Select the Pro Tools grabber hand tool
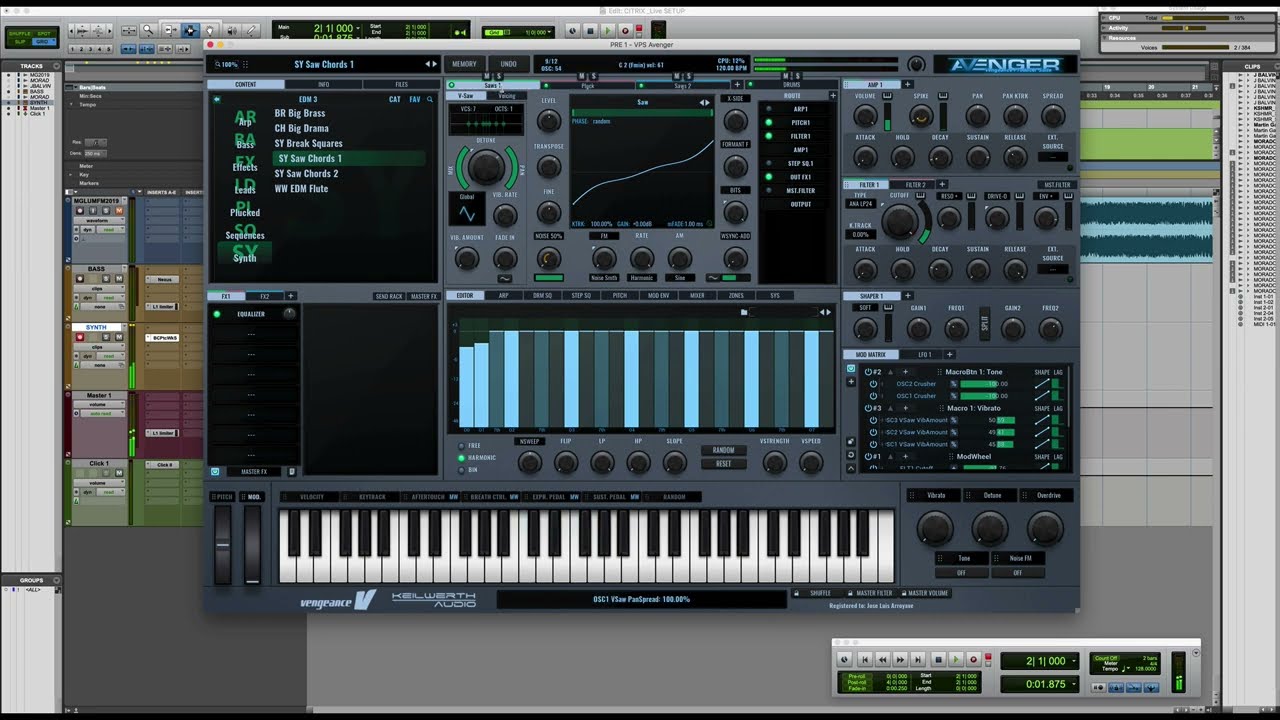Image resolution: width=1280 pixels, height=720 pixels. pos(210,31)
